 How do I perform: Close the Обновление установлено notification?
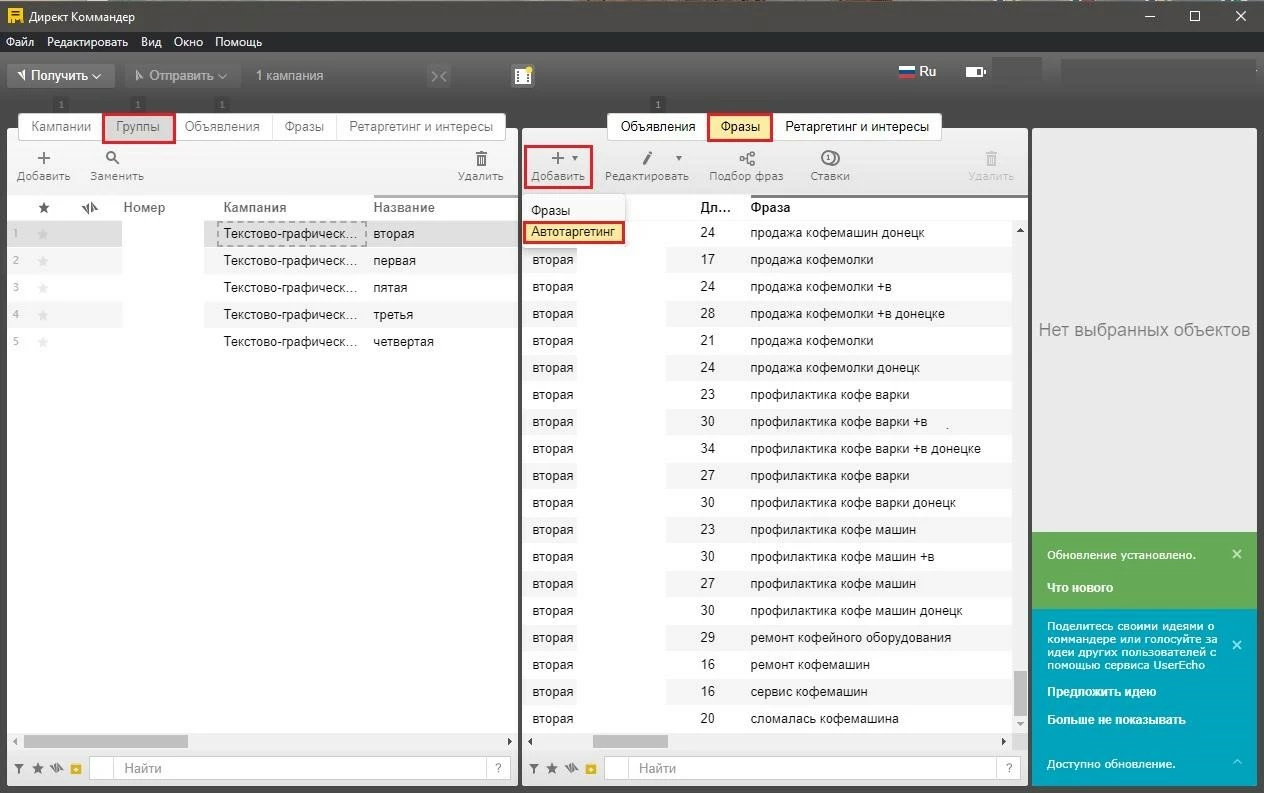pyautogui.click(x=1237, y=554)
